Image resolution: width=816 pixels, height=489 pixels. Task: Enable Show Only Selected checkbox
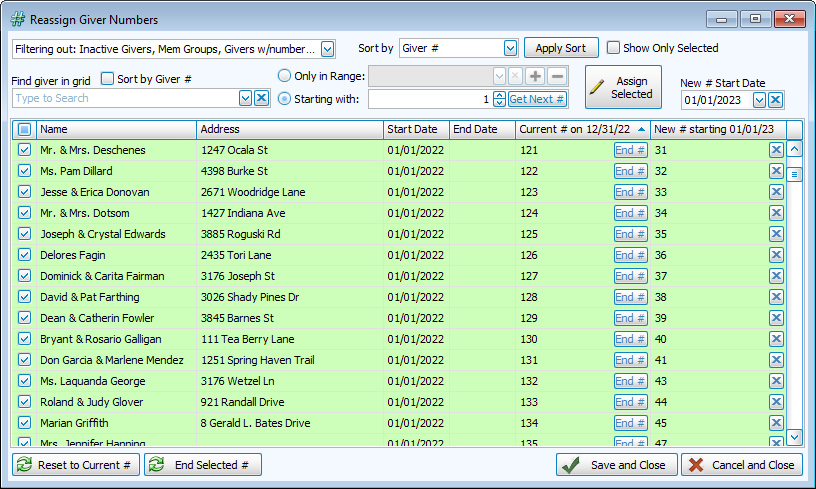click(614, 48)
